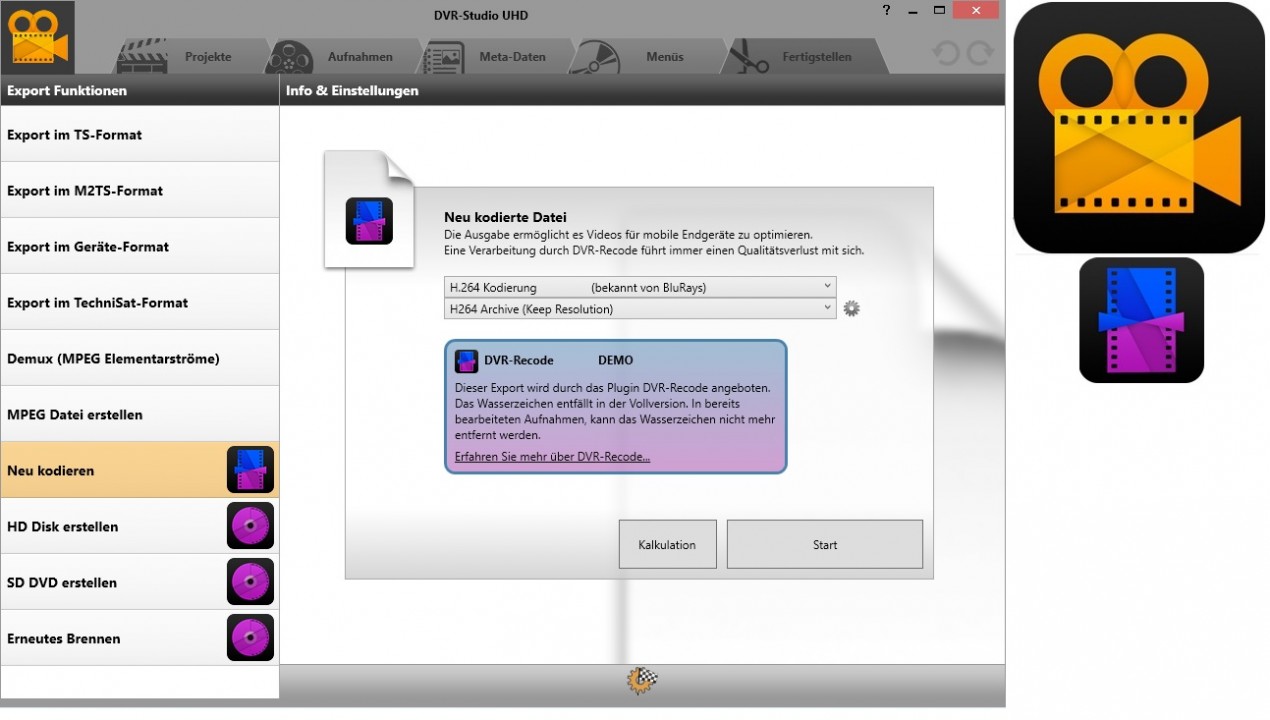Screen dimensions: 1270x720
Task: Click the gear-and-flag icon in bottom status bar
Action: 641,681
